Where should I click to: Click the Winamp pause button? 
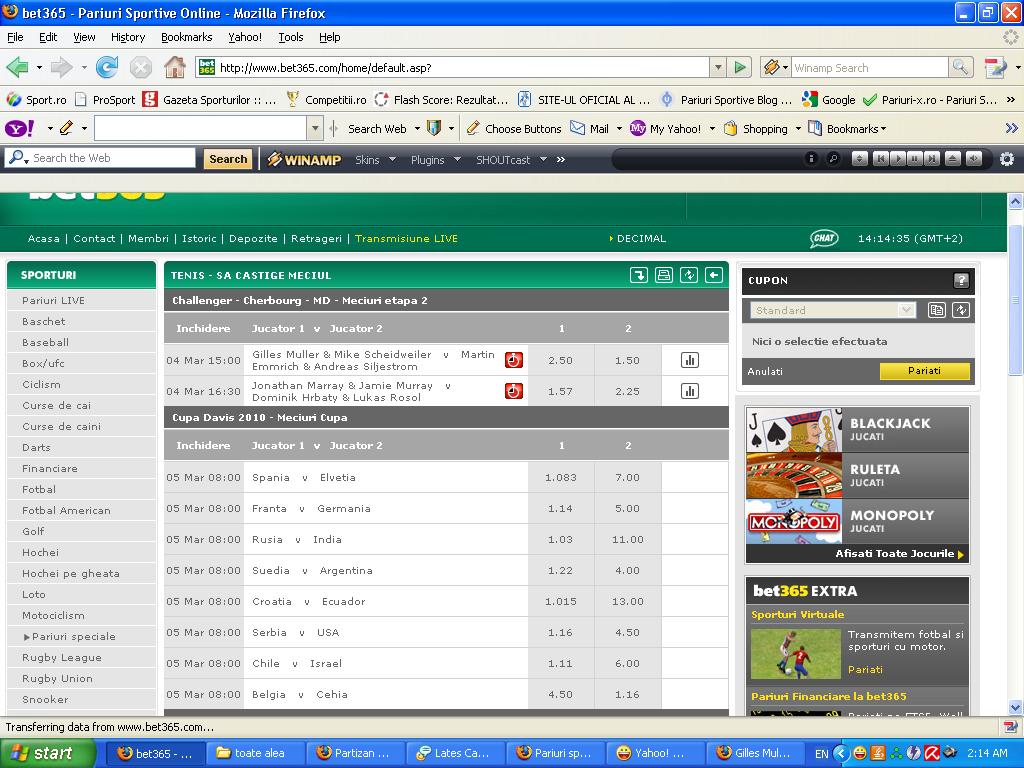915,159
